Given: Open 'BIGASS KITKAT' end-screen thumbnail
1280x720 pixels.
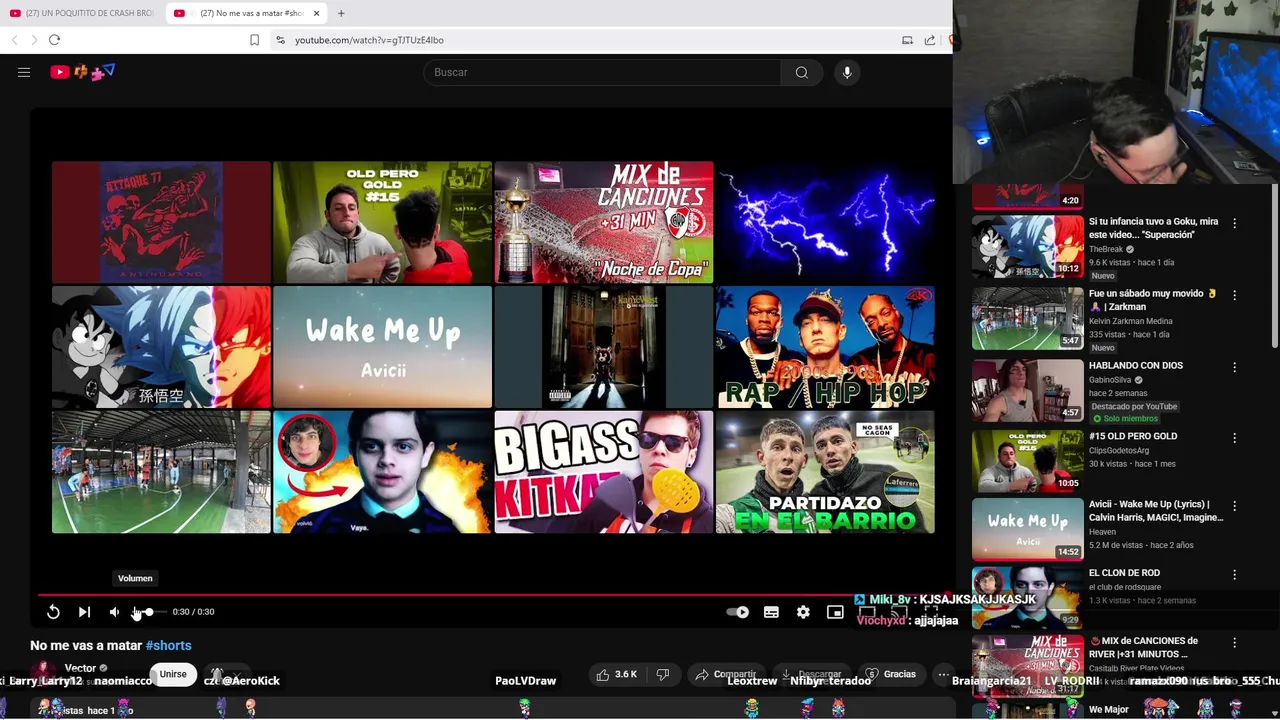Looking at the screenshot, I should [604, 472].
